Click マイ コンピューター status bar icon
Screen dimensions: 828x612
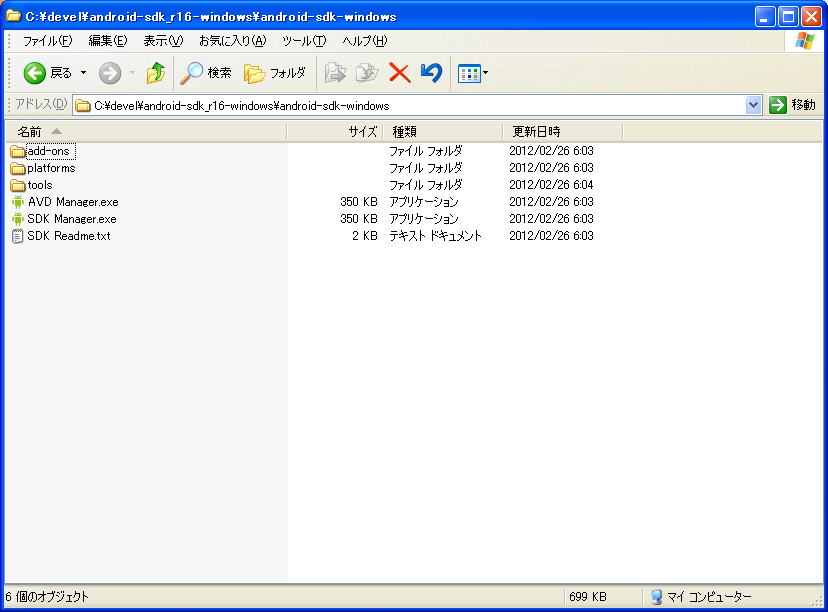(x=656, y=597)
